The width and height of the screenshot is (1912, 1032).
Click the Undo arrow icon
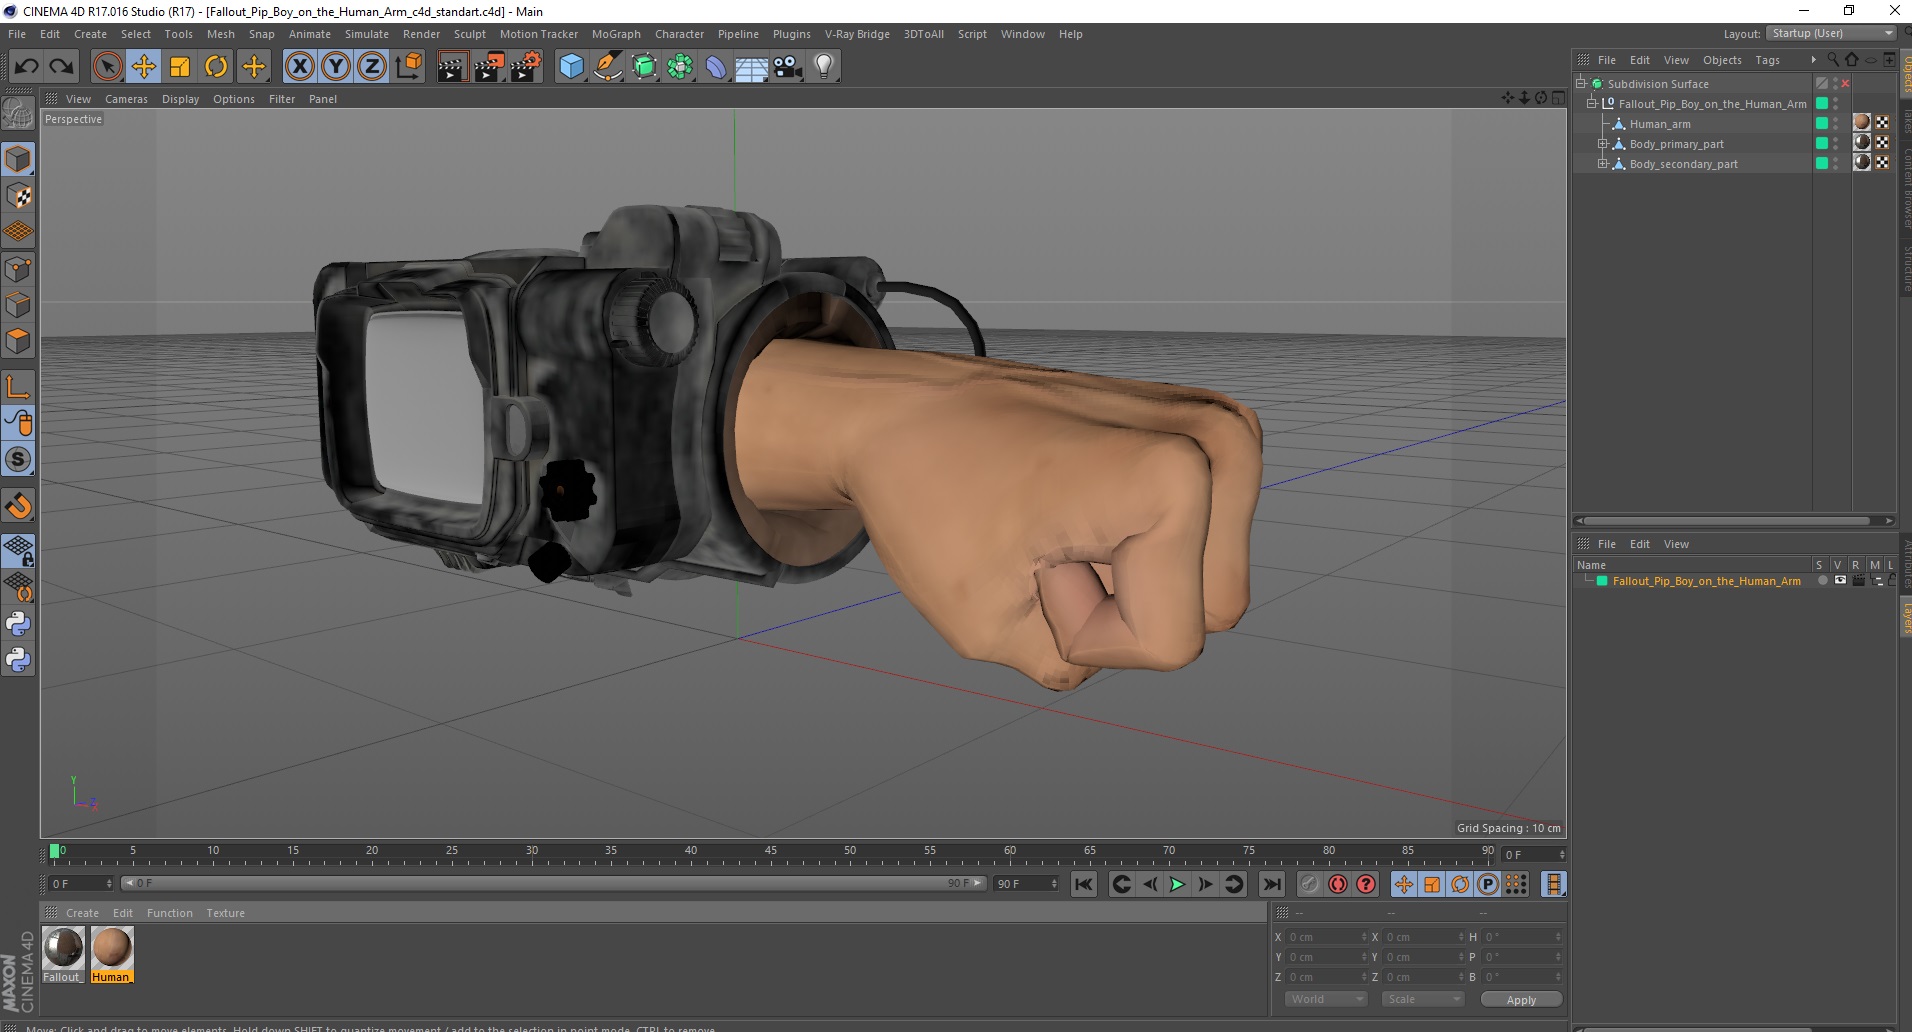[27, 67]
